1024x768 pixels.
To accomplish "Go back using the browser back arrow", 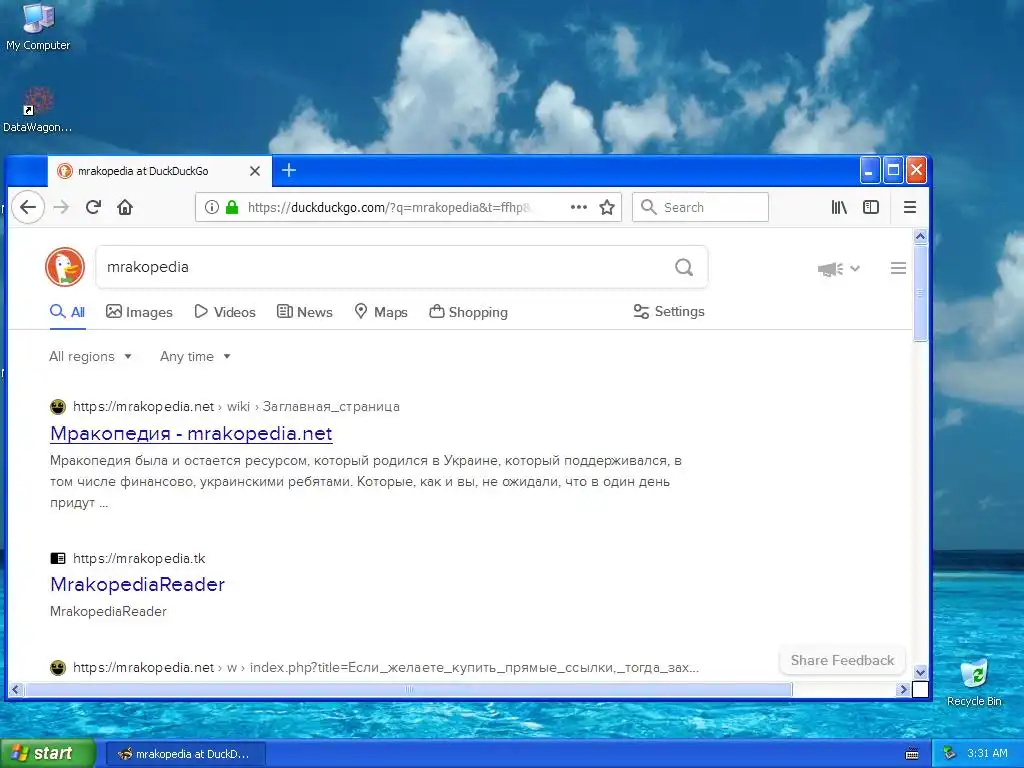I will (27, 207).
